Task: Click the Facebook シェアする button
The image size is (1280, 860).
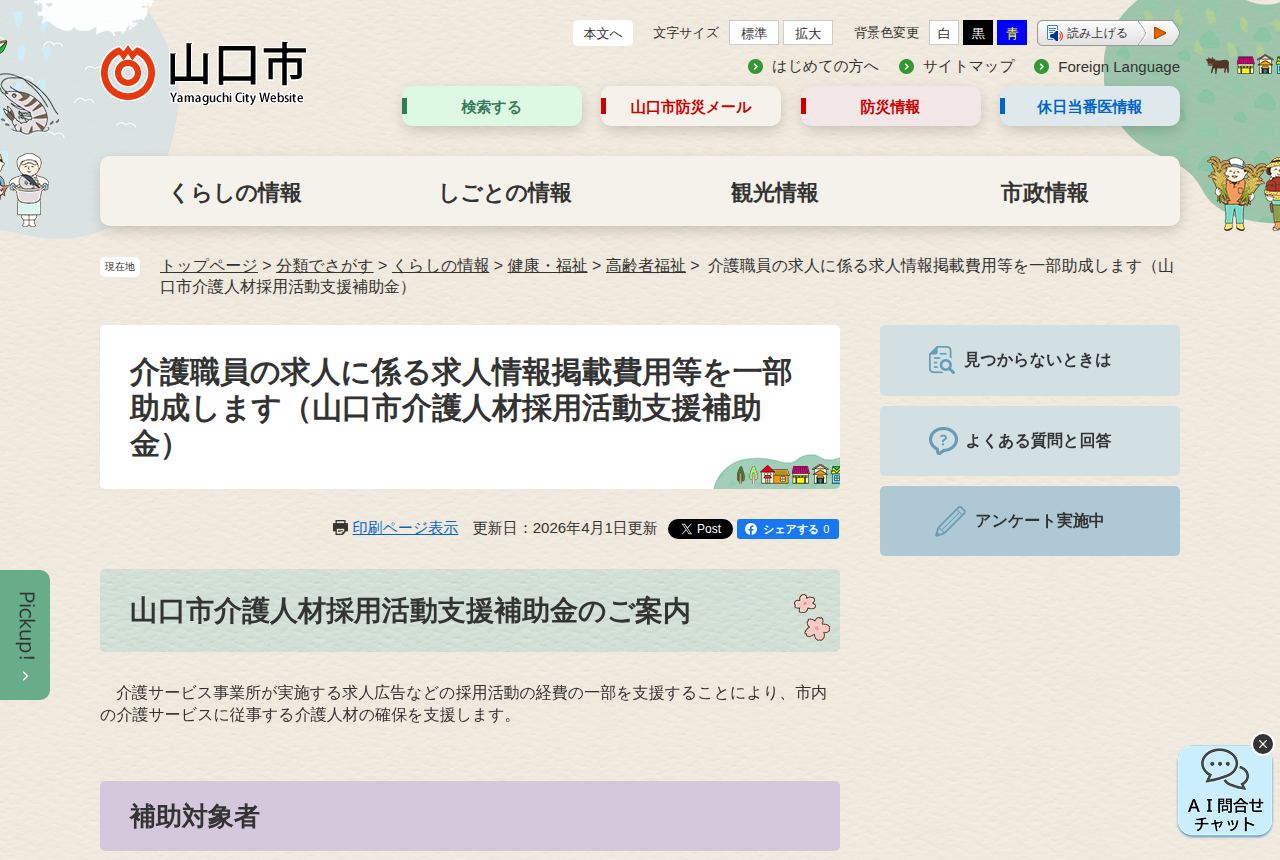Action: (788, 529)
